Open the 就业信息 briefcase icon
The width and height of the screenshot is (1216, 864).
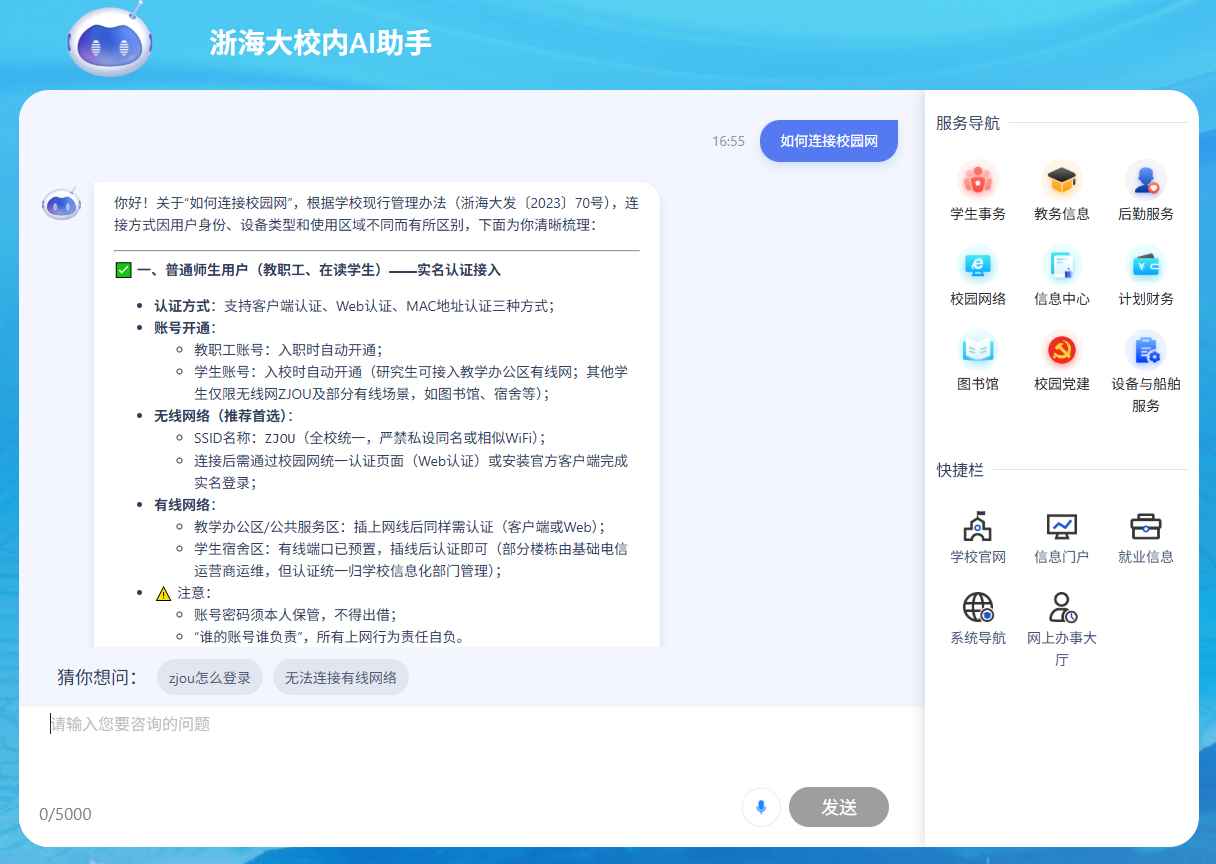tap(1146, 526)
